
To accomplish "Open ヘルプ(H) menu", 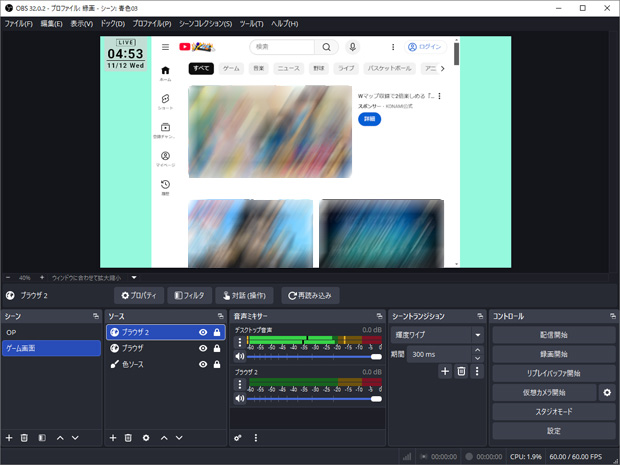I will (x=285, y=24).
